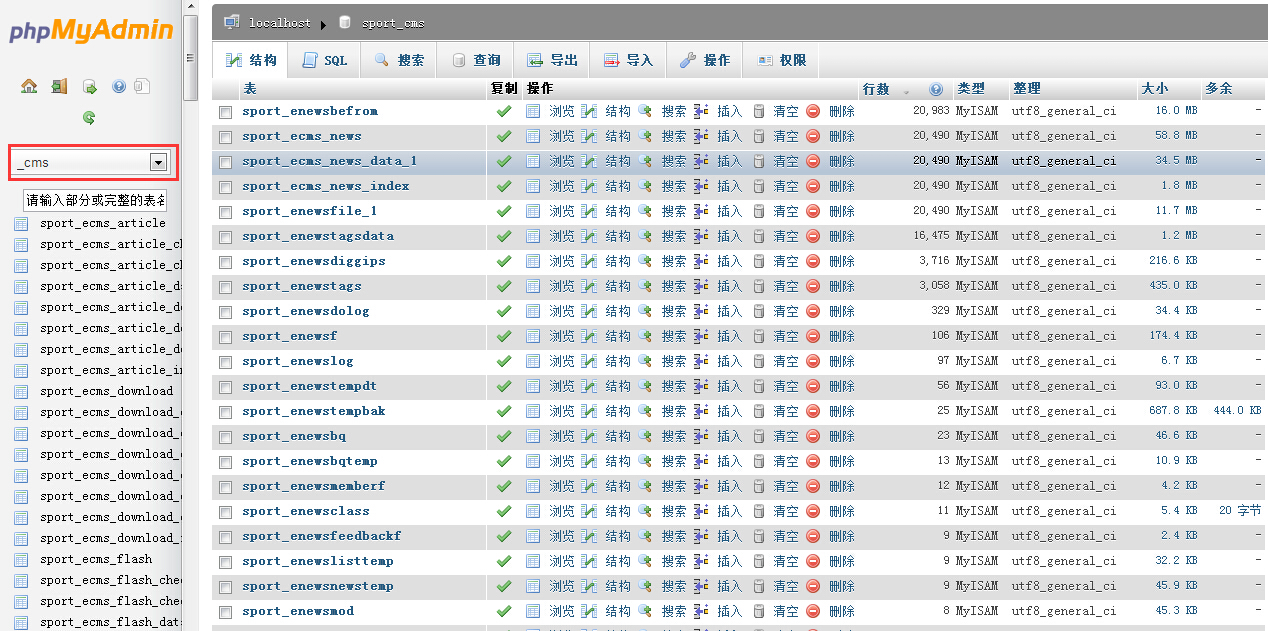Viewport: 1268px width, 631px height.
Task: Open the sport_enewstags table name link
Action: click(x=302, y=286)
